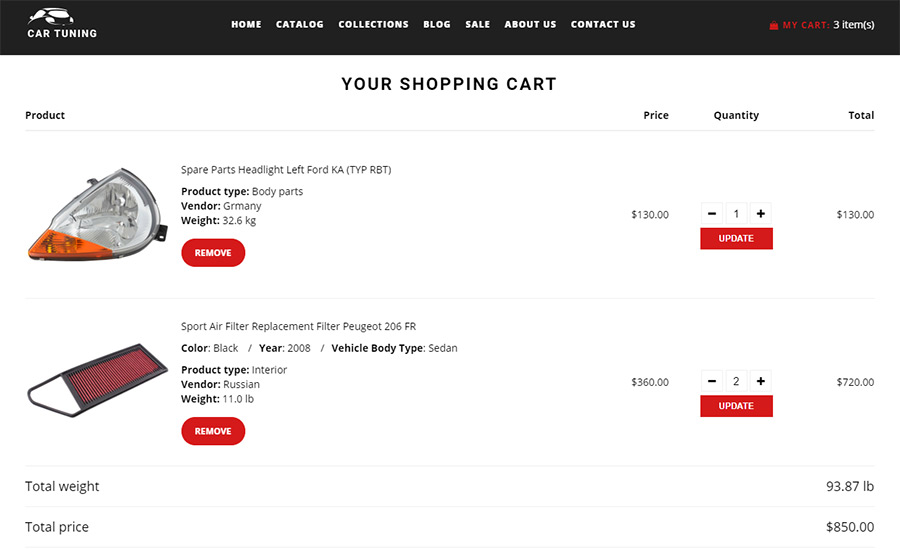900x549 pixels.
Task: Decrease air filter quantity with minus button
Action: 712,381
